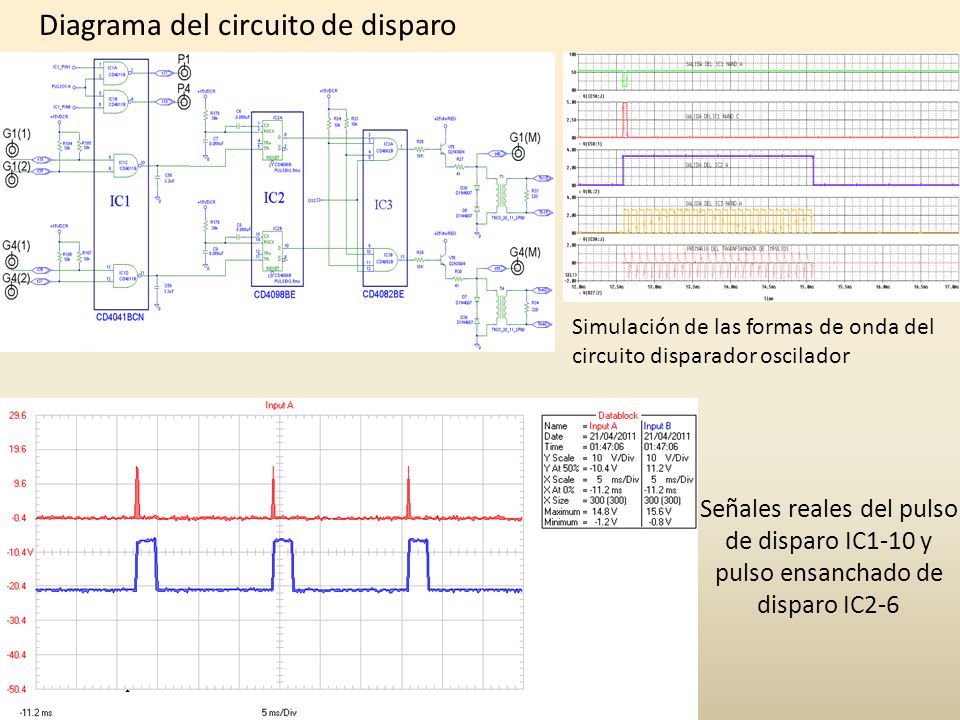The width and height of the screenshot is (960, 720).
Task: Click the first blue widened pulse
Action: [146, 564]
